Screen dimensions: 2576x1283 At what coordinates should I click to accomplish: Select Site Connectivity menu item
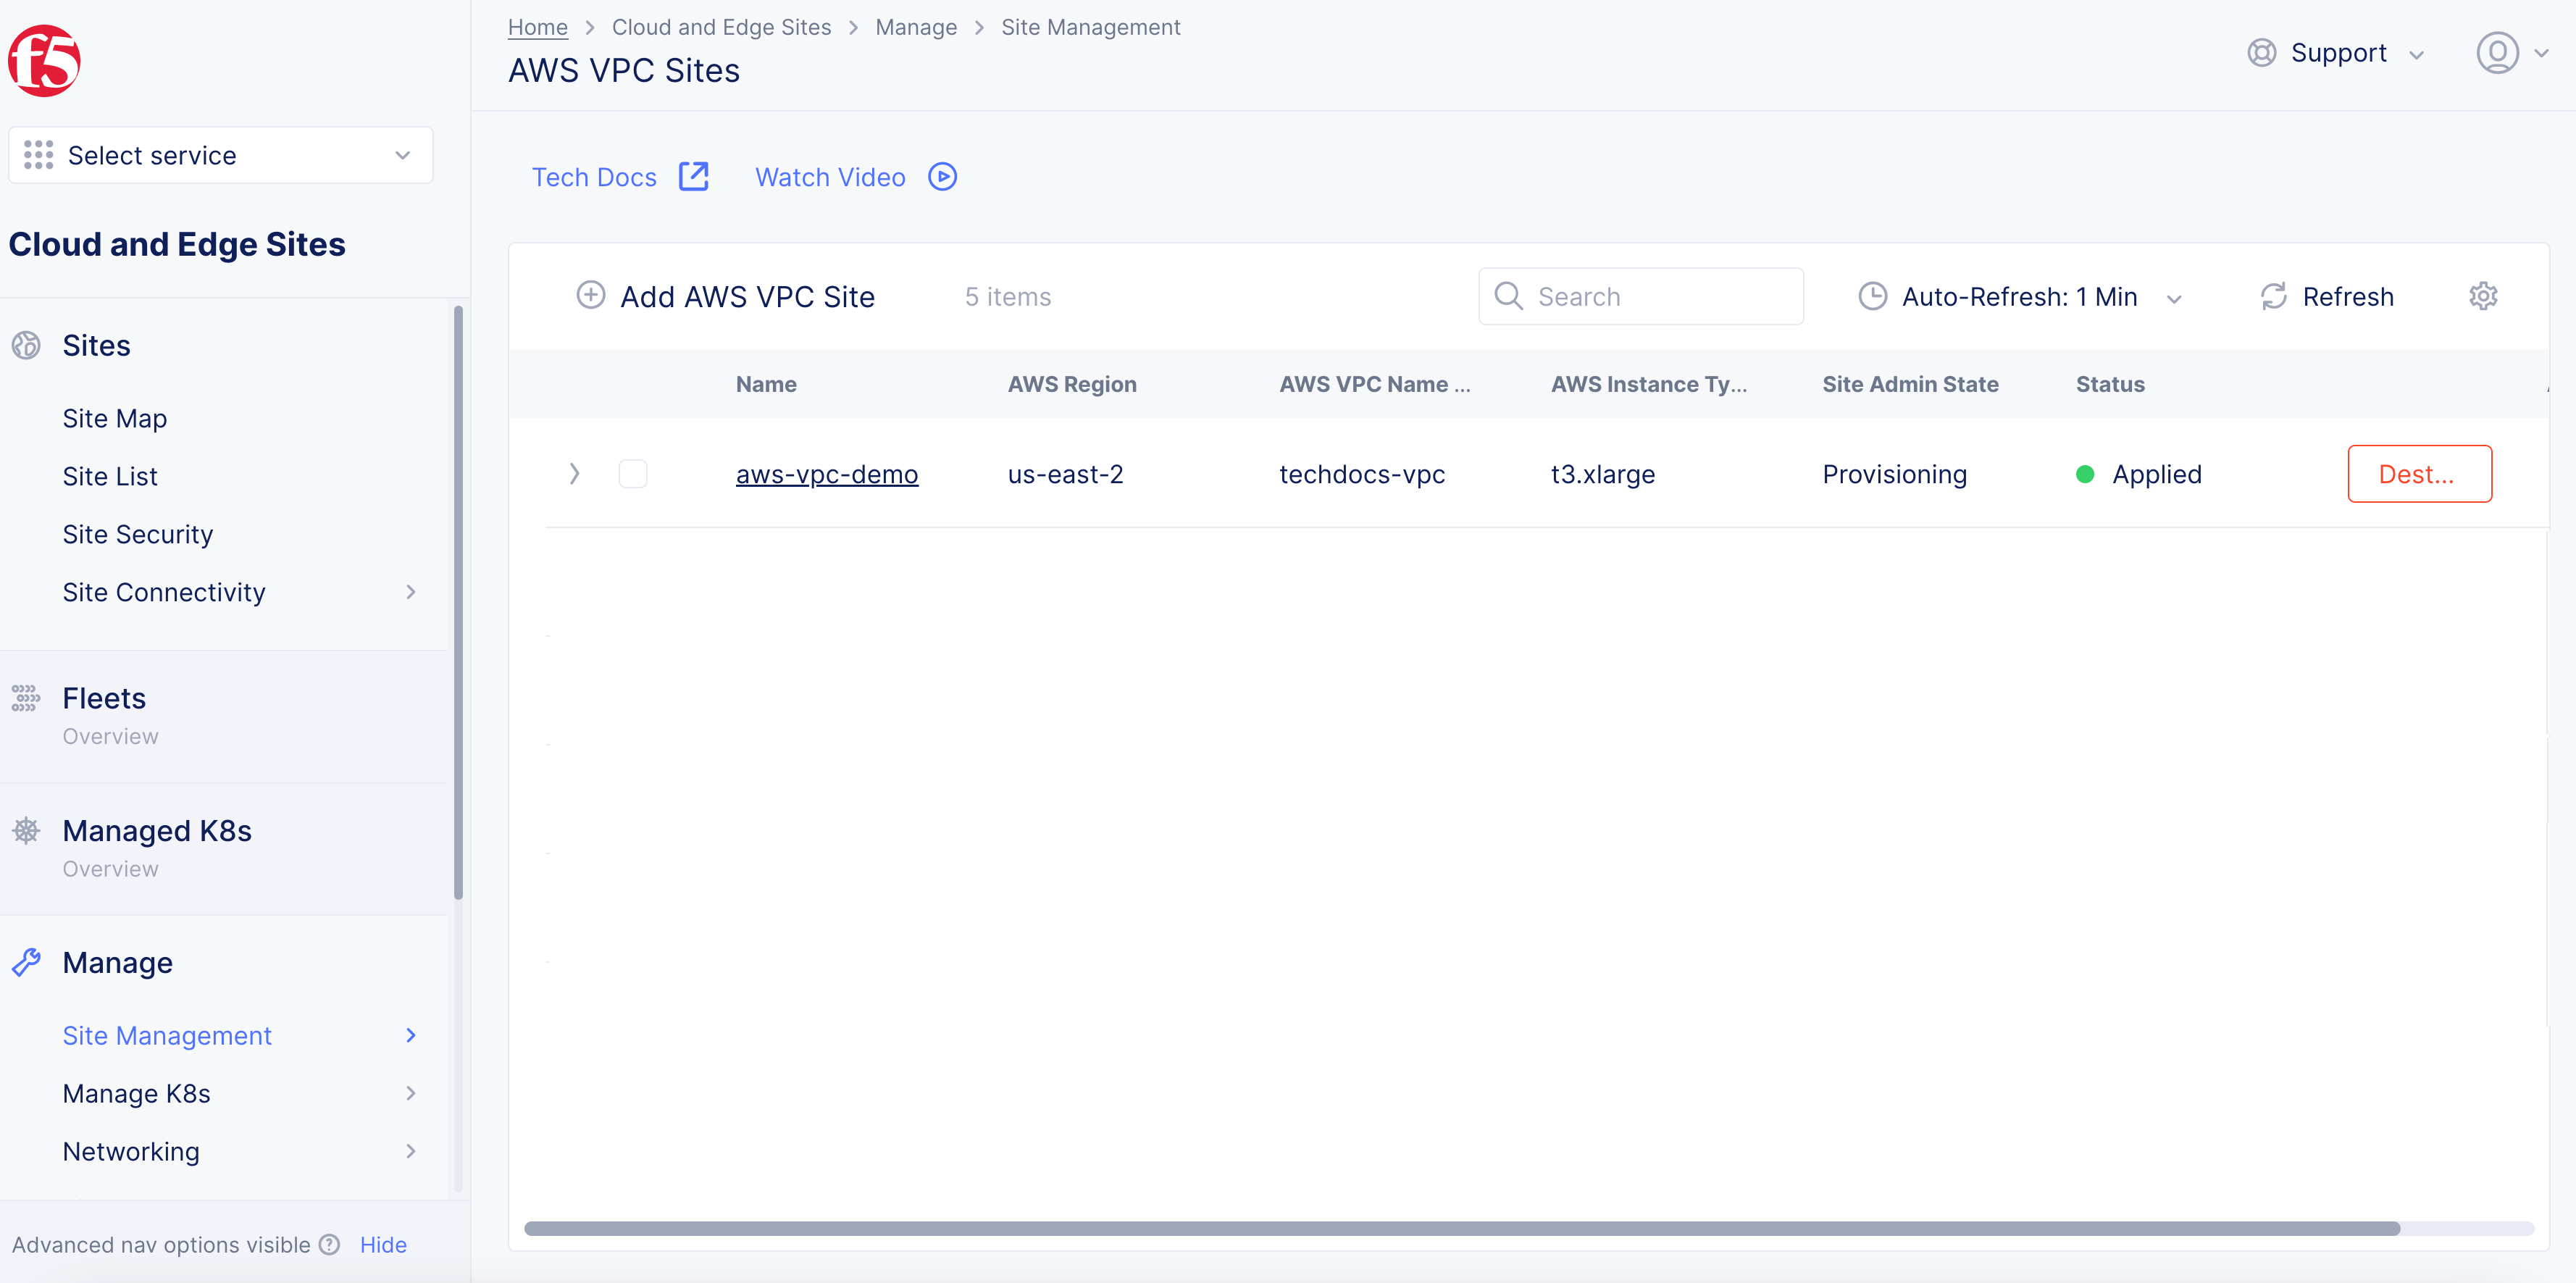[164, 592]
